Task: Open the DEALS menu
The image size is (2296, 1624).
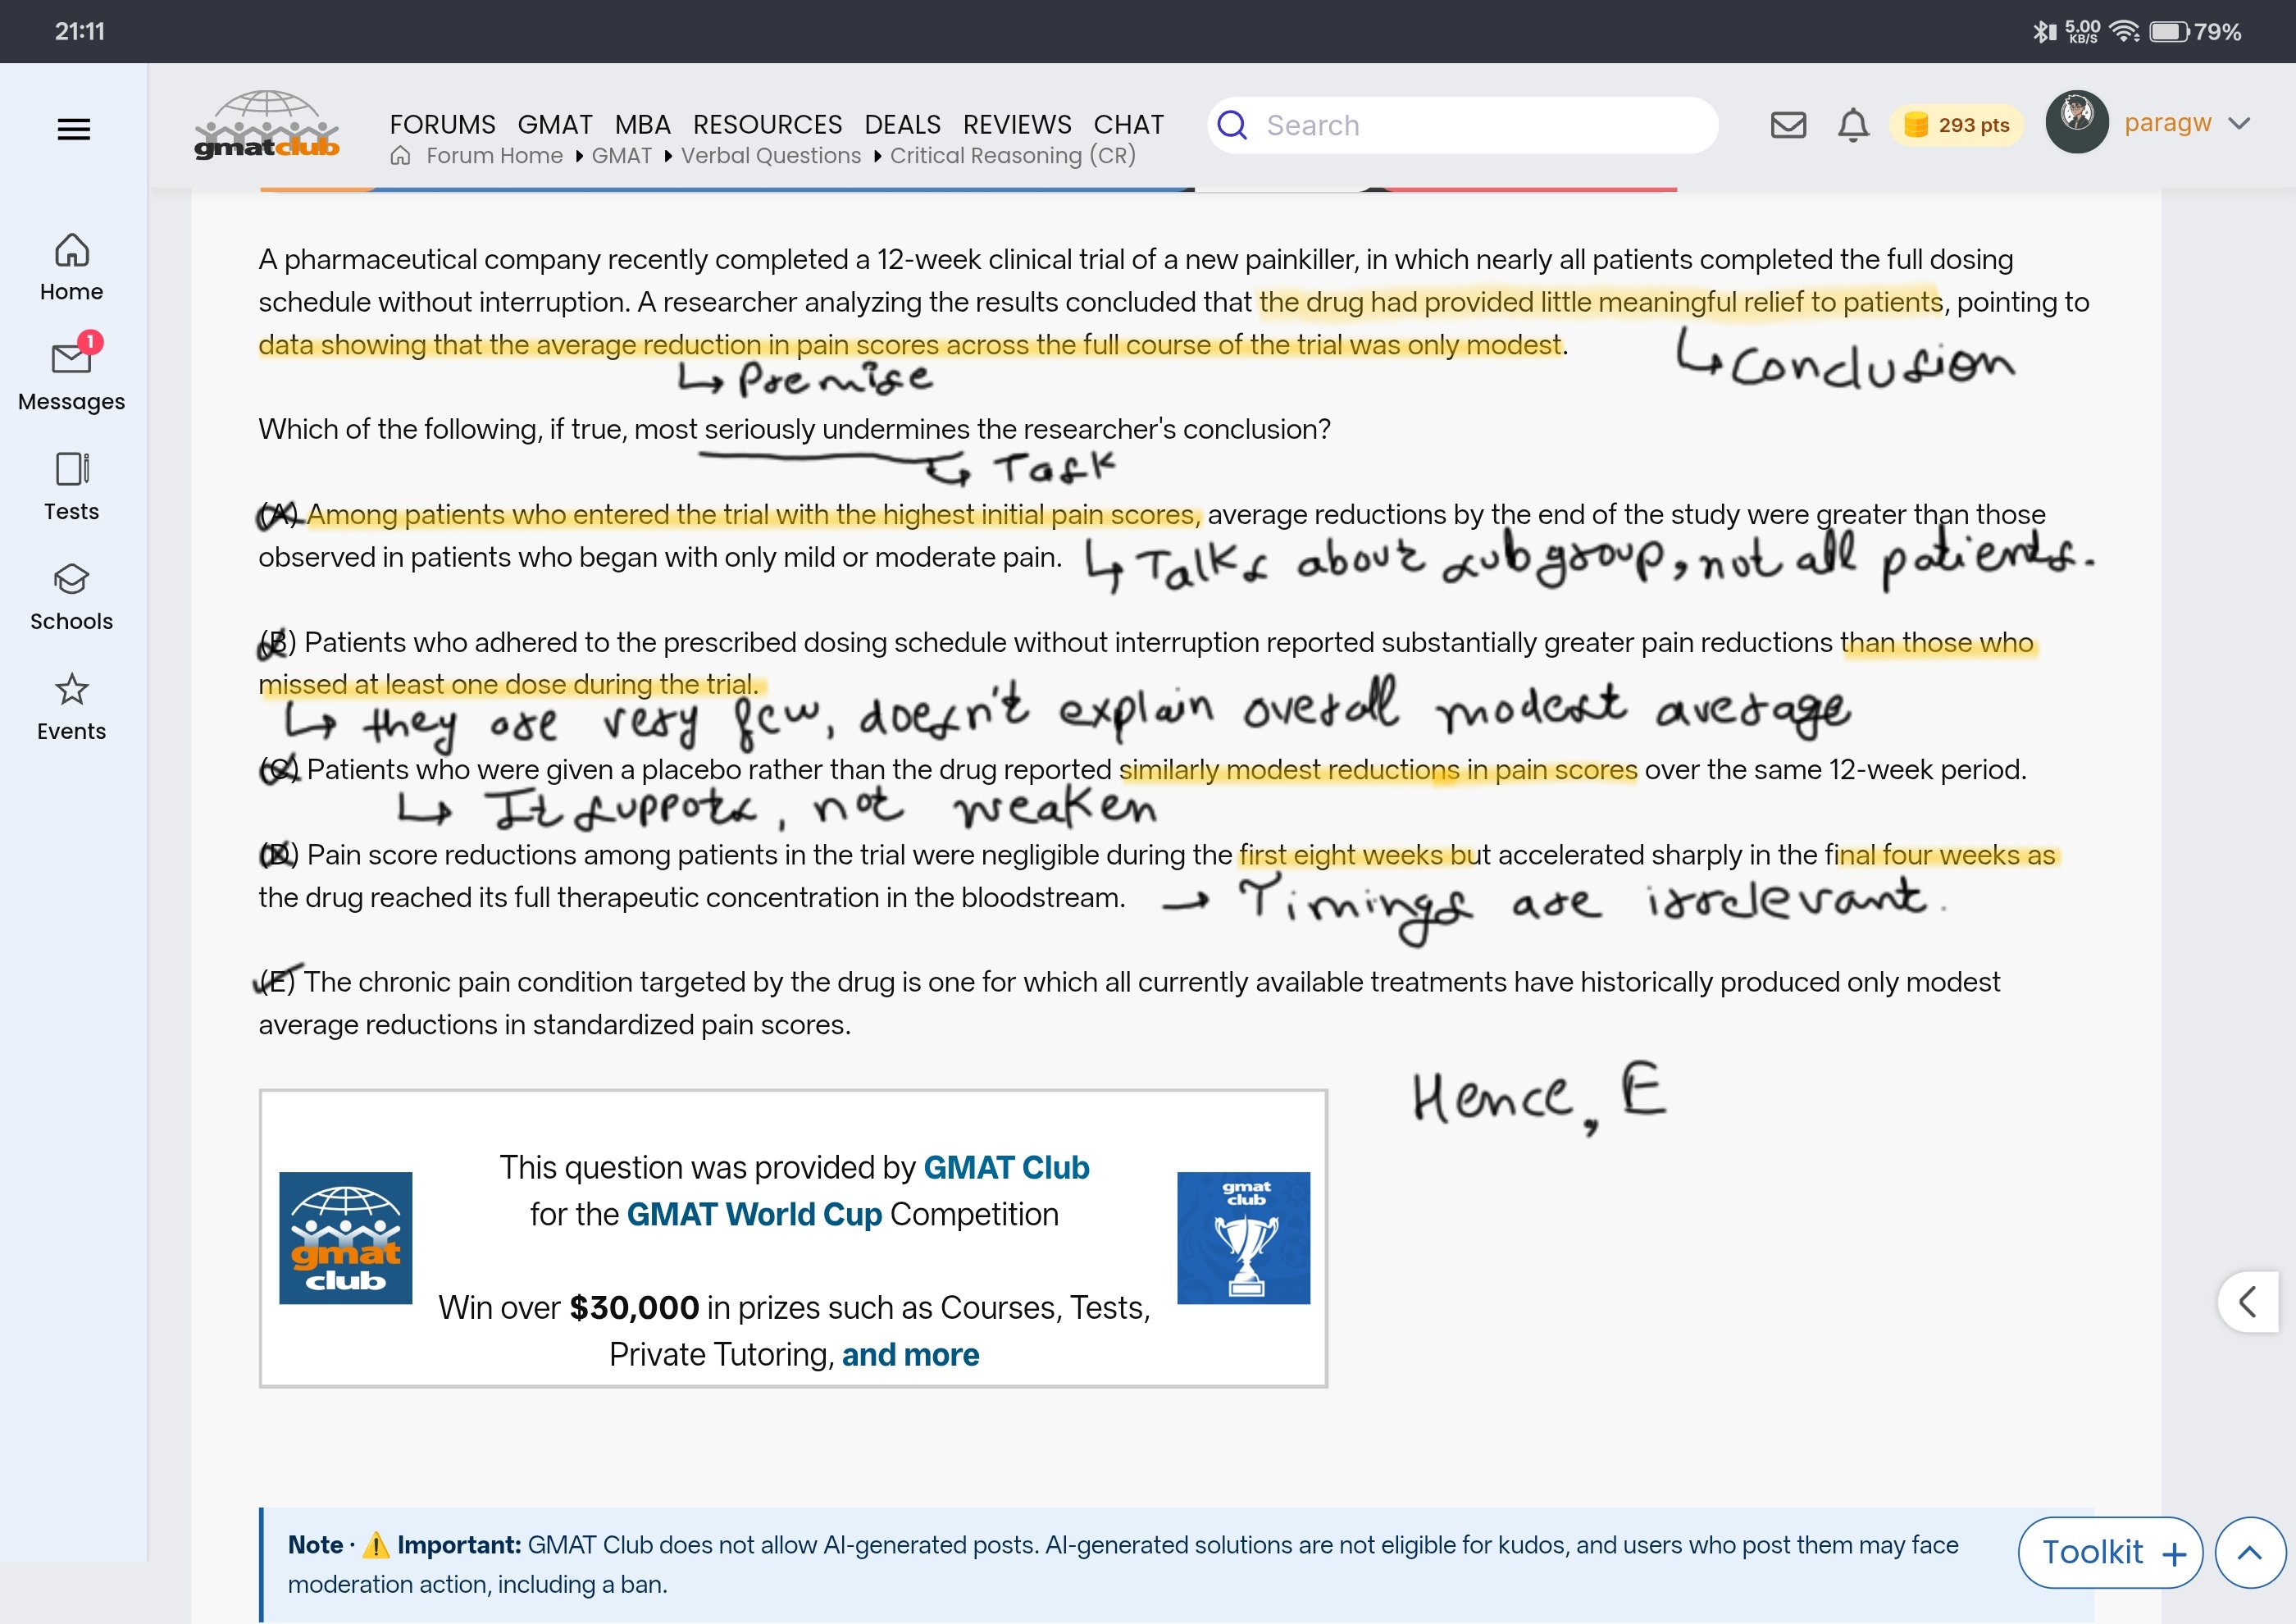Action: click(902, 124)
